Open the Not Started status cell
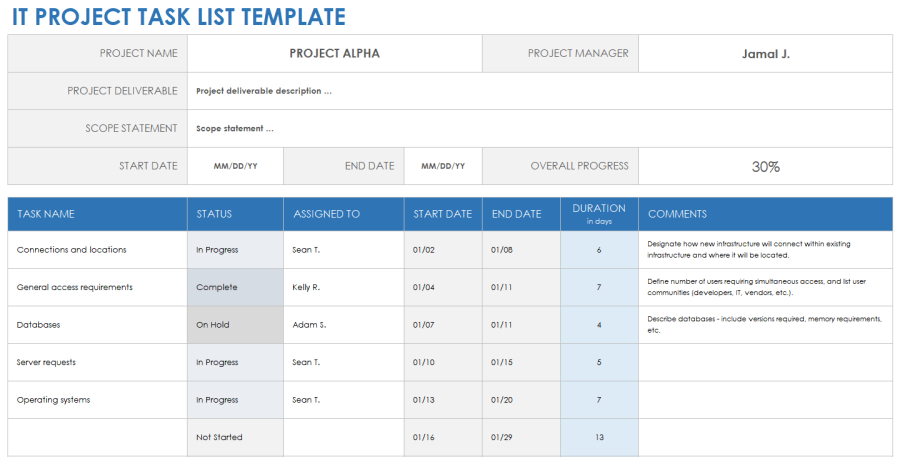The image size is (900, 457). pos(235,437)
